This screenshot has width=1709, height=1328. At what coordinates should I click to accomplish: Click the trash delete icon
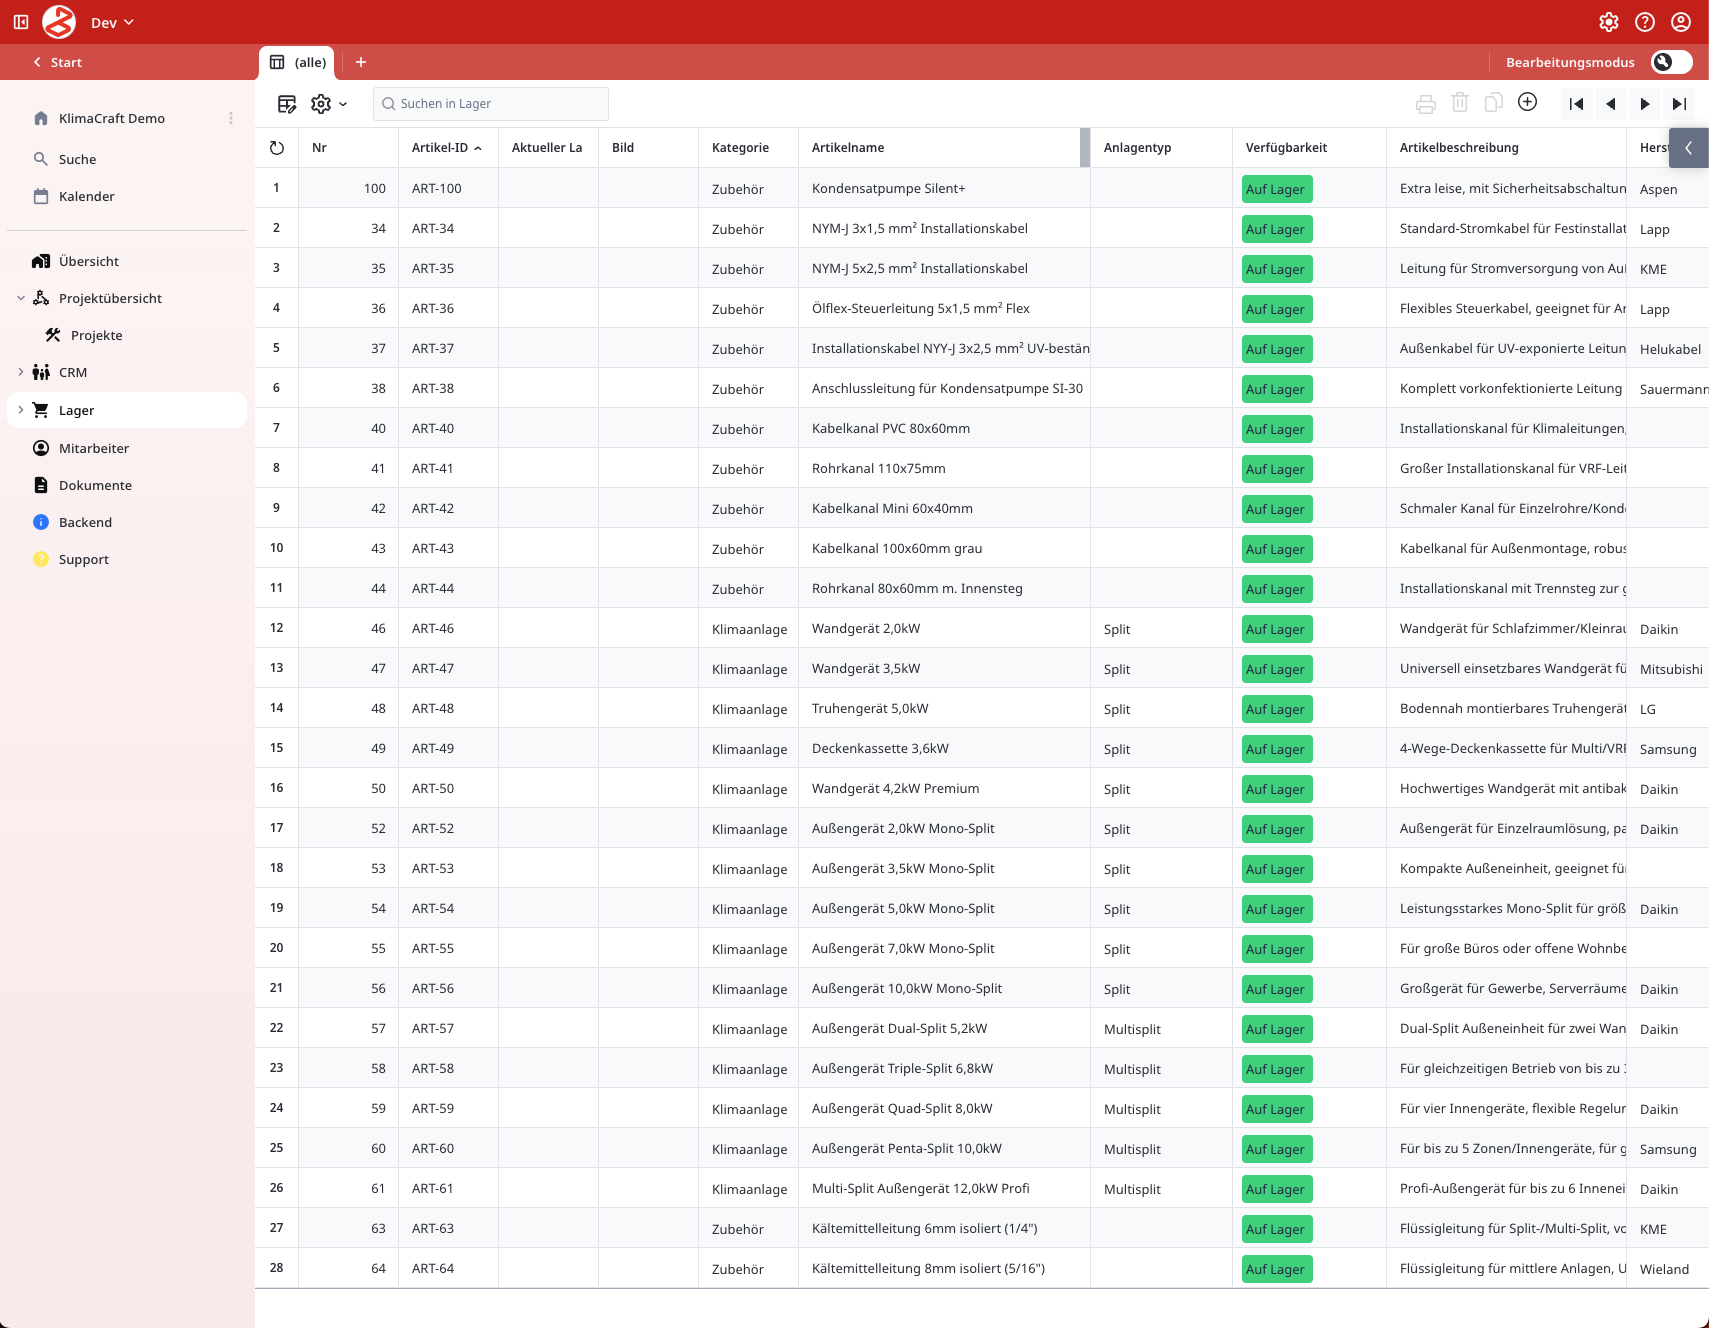[x=1460, y=103]
